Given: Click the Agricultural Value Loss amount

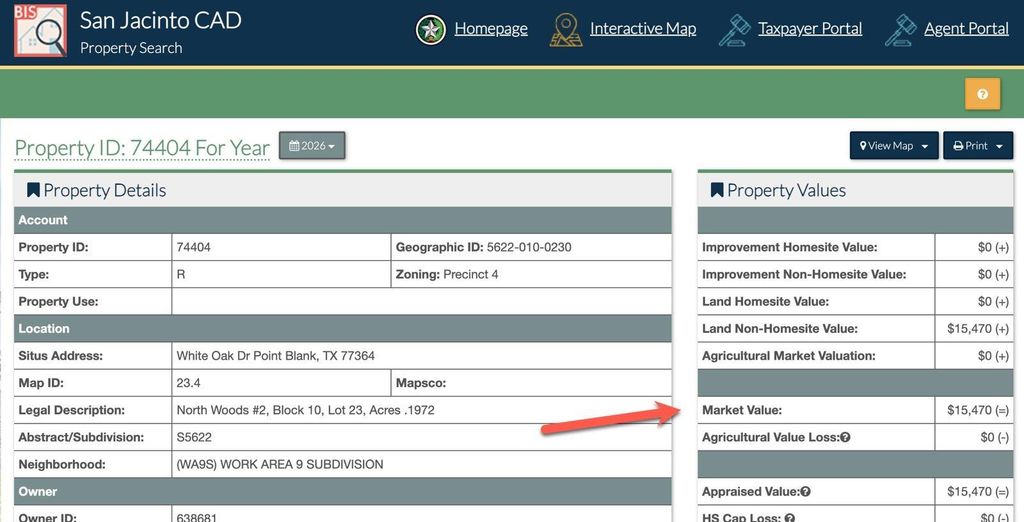Looking at the screenshot, I should 995,437.
